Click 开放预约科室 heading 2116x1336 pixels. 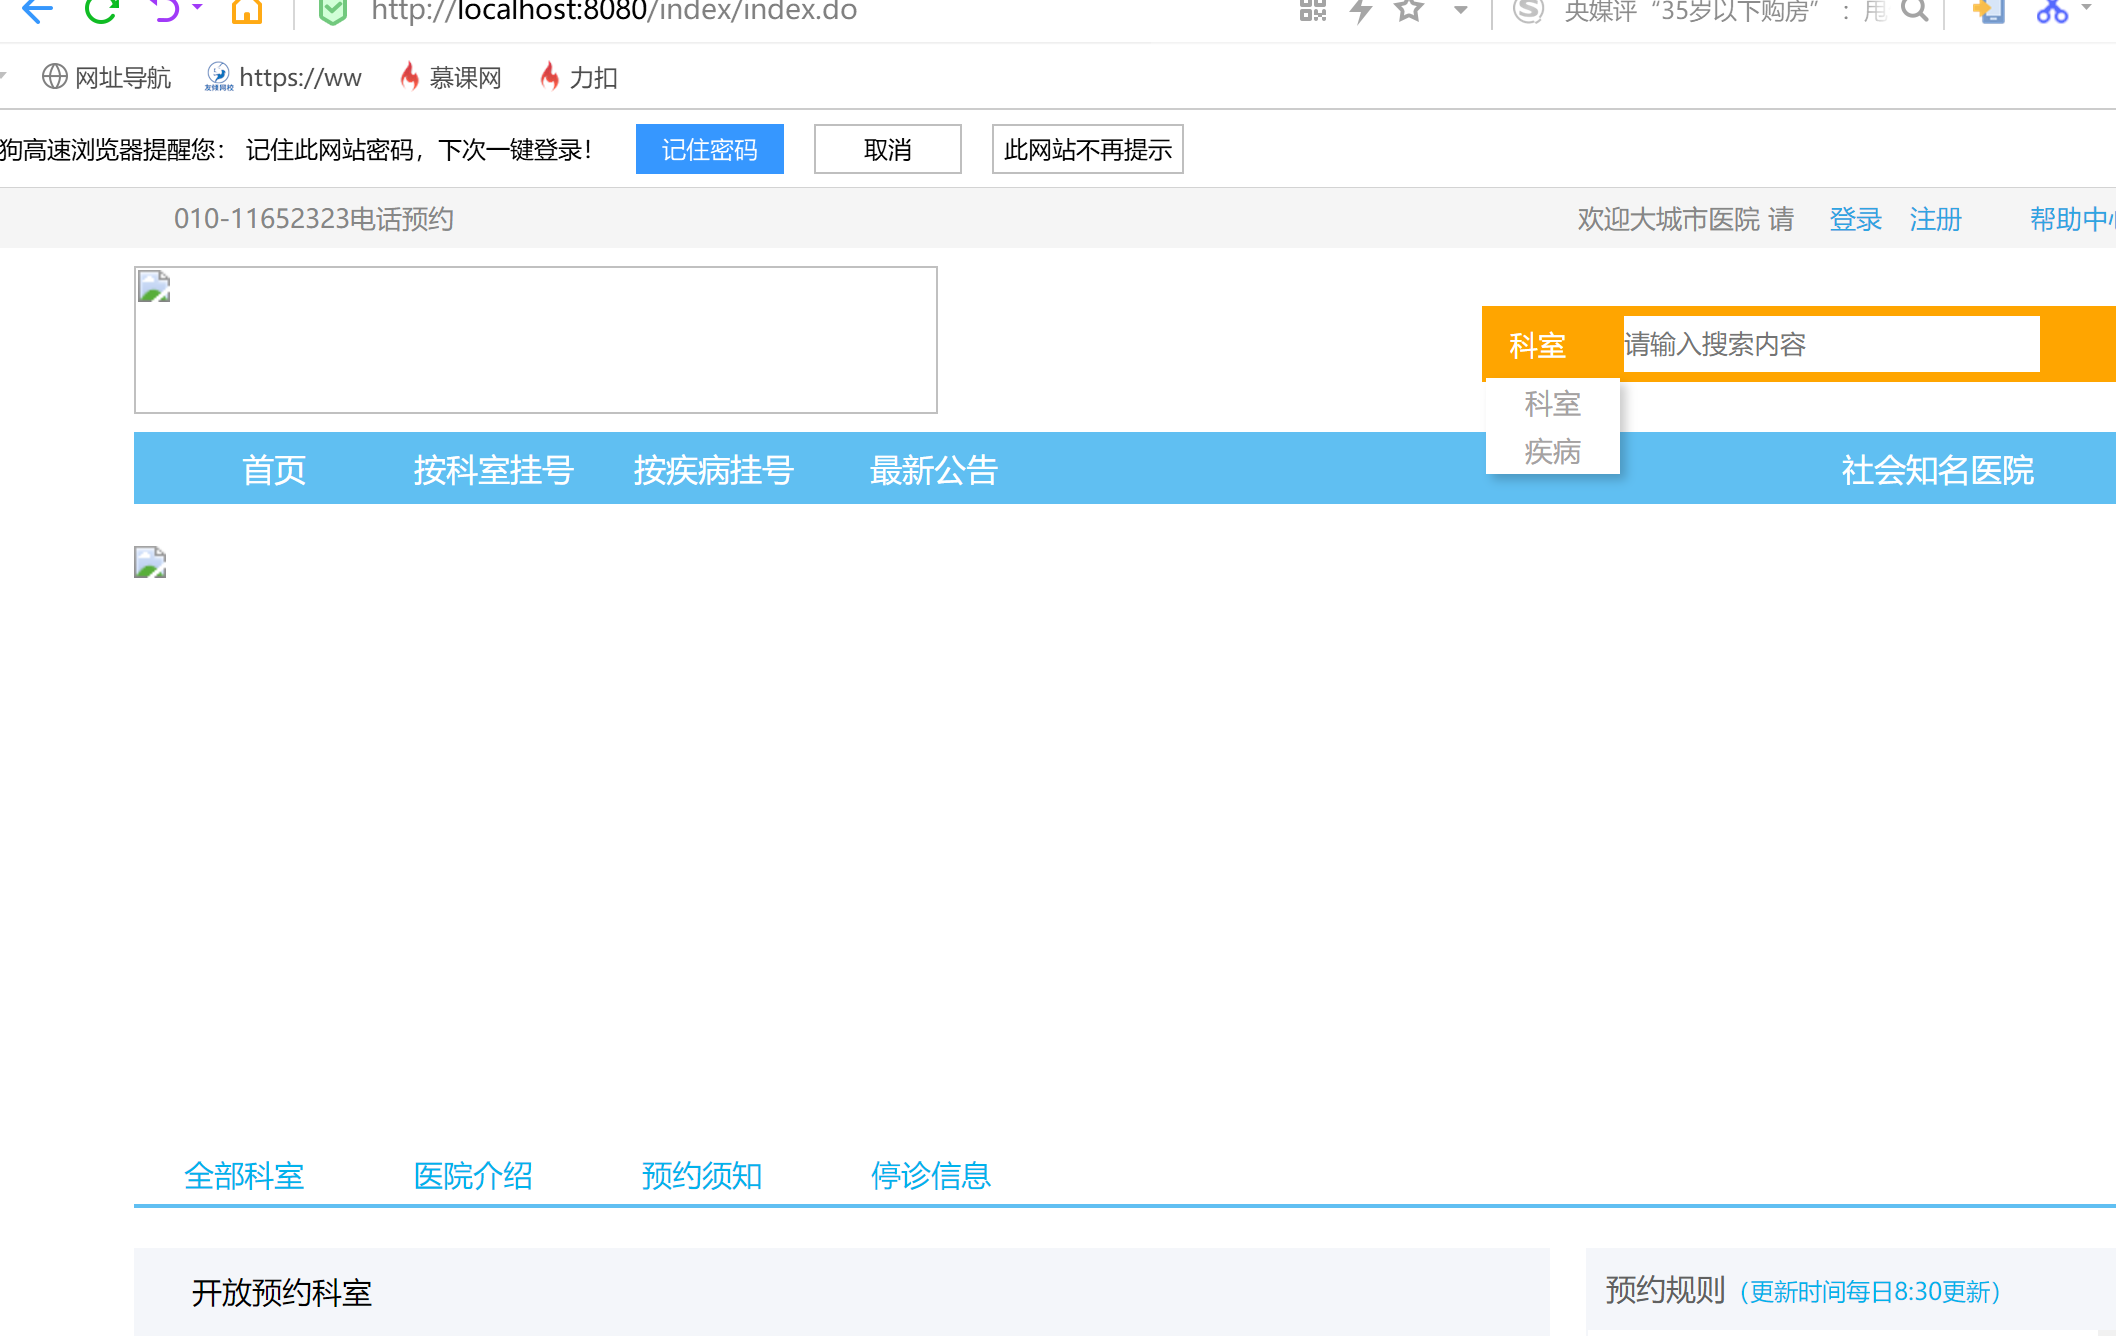[282, 1293]
